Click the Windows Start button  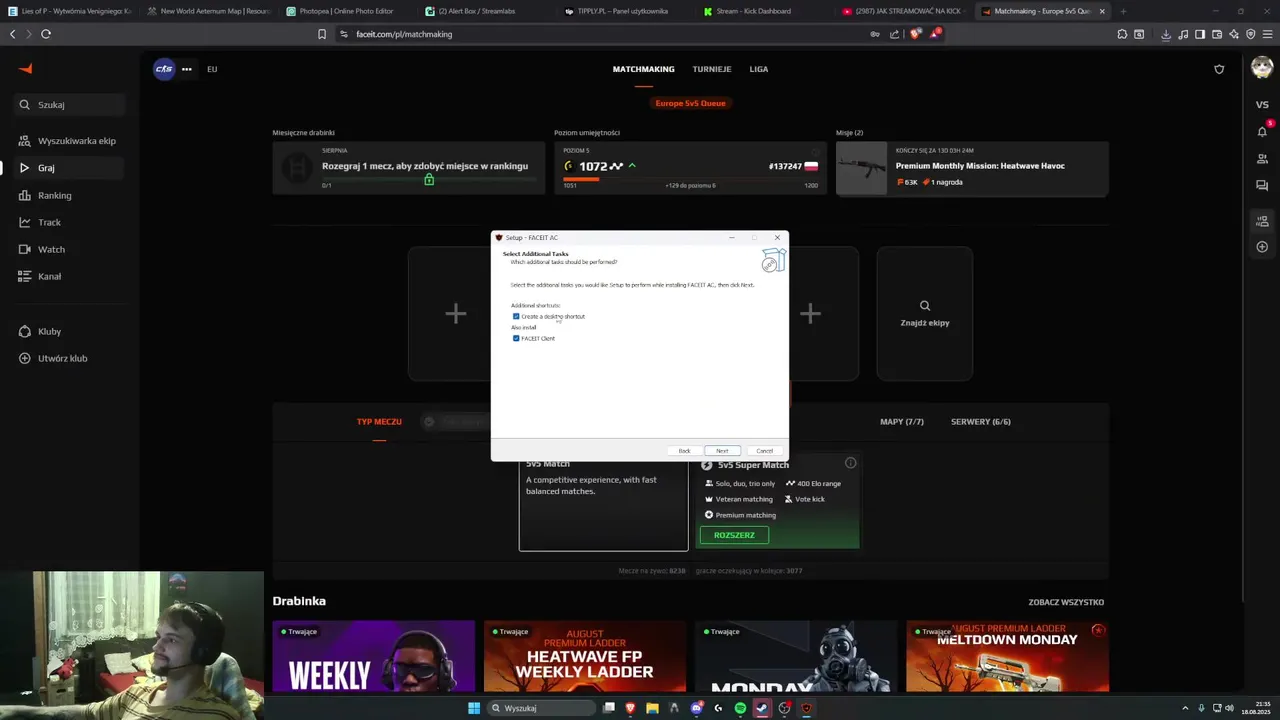pos(474,708)
